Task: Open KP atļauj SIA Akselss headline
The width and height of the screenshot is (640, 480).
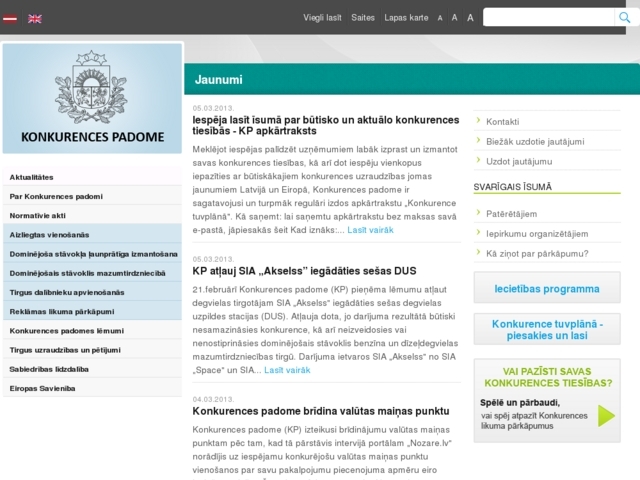Action: click(x=304, y=271)
